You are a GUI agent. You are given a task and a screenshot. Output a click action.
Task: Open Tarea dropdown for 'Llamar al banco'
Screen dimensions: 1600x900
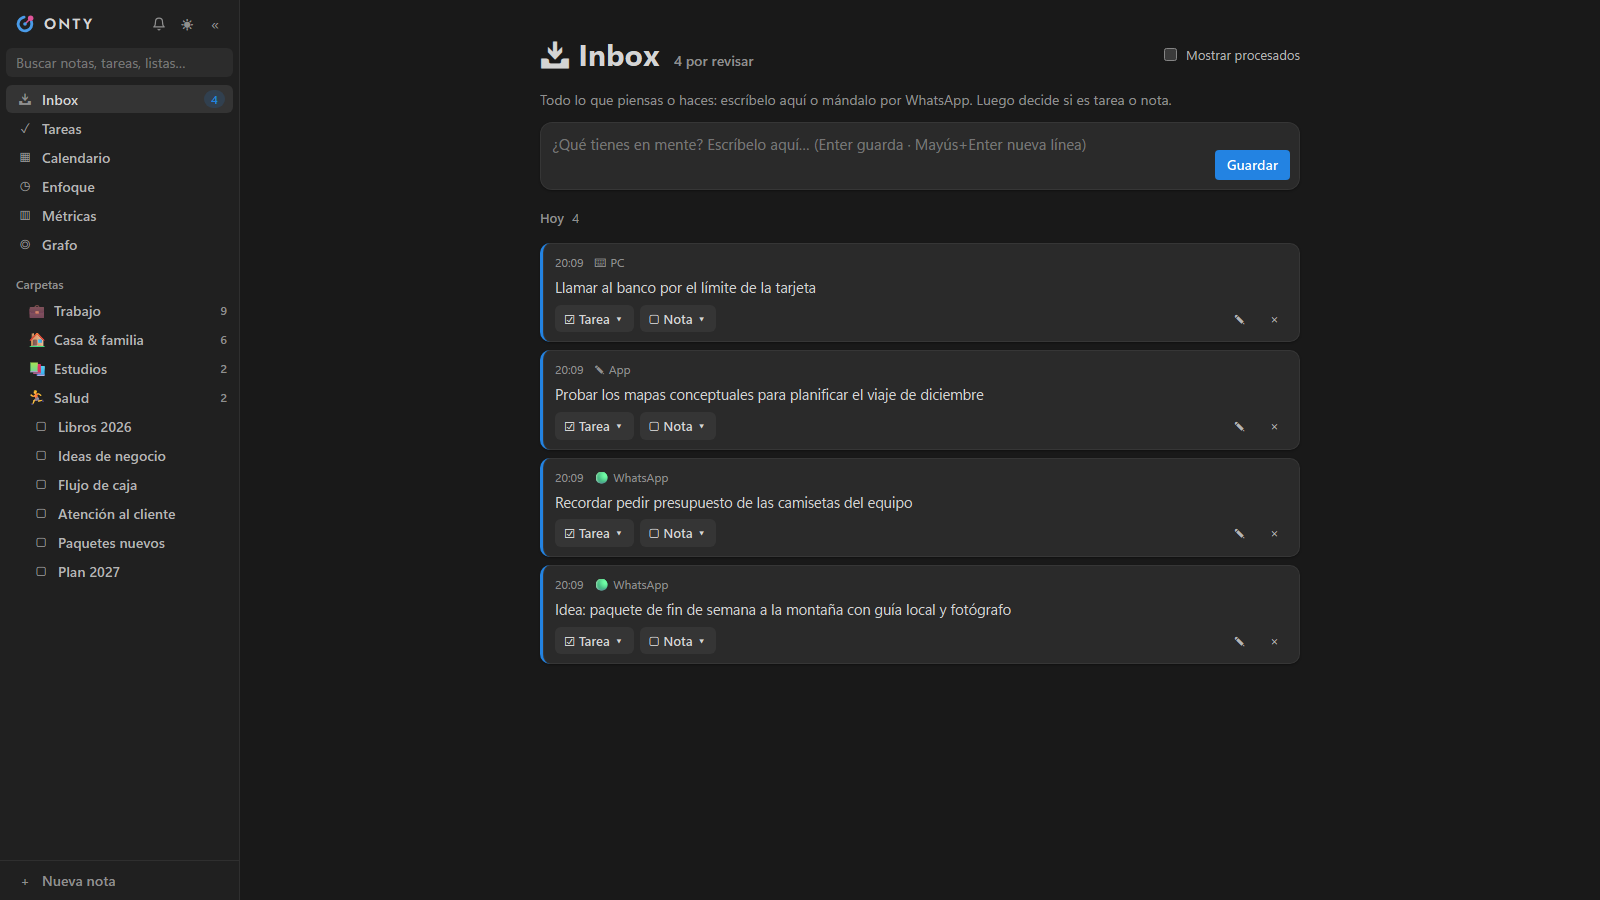pyautogui.click(x=594, y=320)
